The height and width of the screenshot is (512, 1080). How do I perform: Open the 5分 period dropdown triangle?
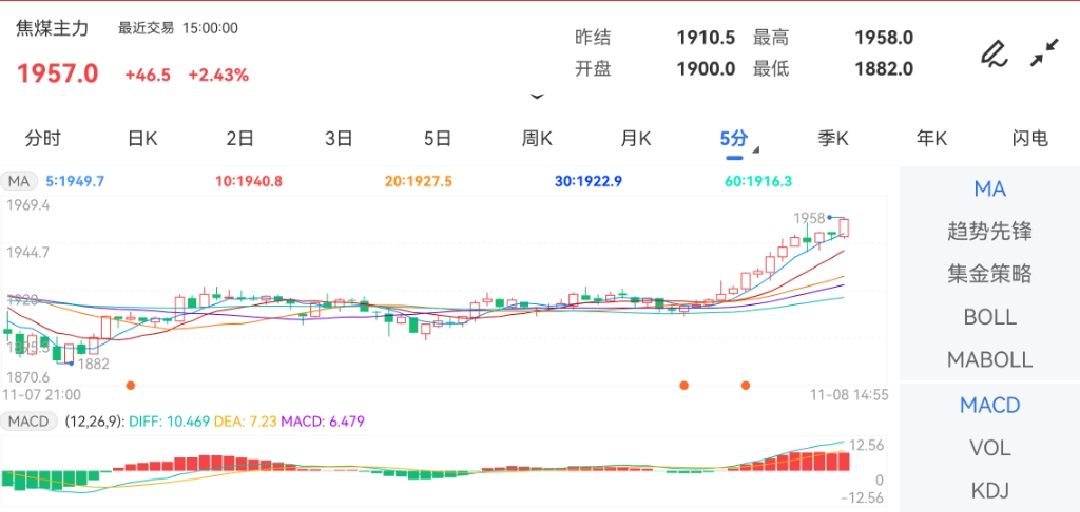(x=756, y=149)
